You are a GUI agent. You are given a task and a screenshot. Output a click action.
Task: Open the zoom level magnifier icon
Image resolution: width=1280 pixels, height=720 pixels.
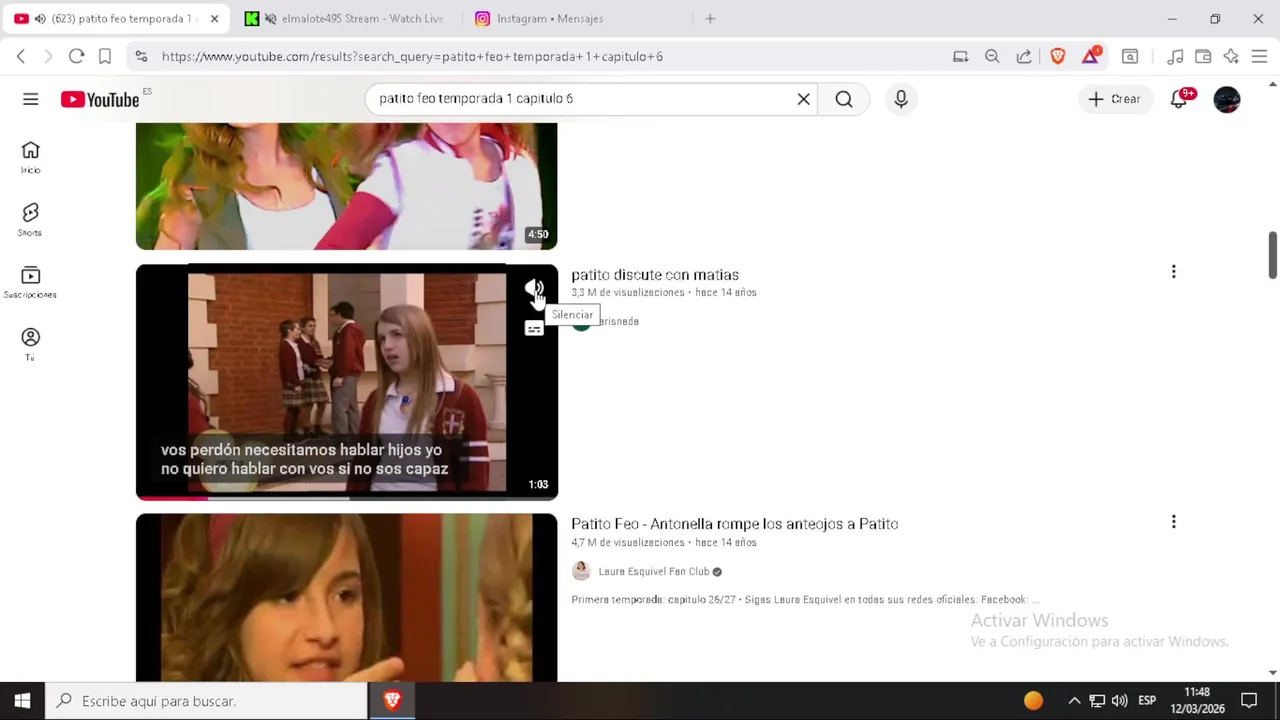(992, 57)
